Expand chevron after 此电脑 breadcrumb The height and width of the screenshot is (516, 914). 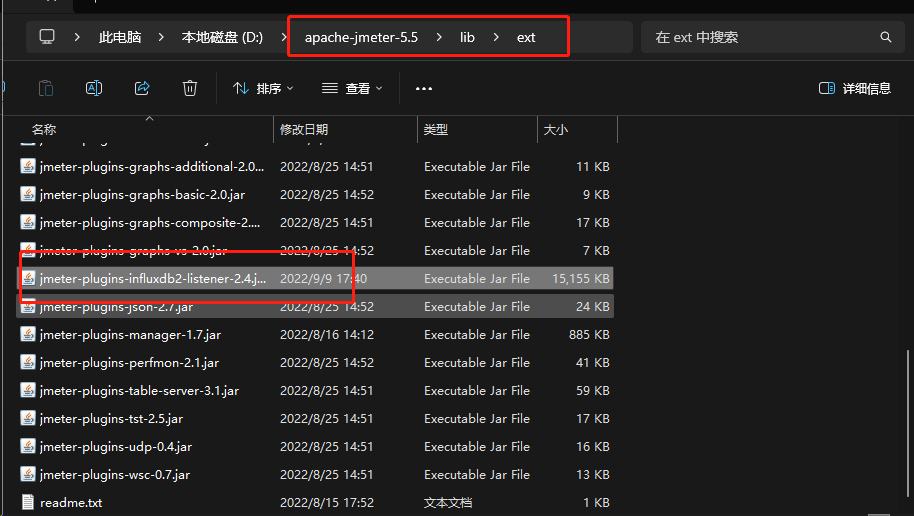[161, 37]
